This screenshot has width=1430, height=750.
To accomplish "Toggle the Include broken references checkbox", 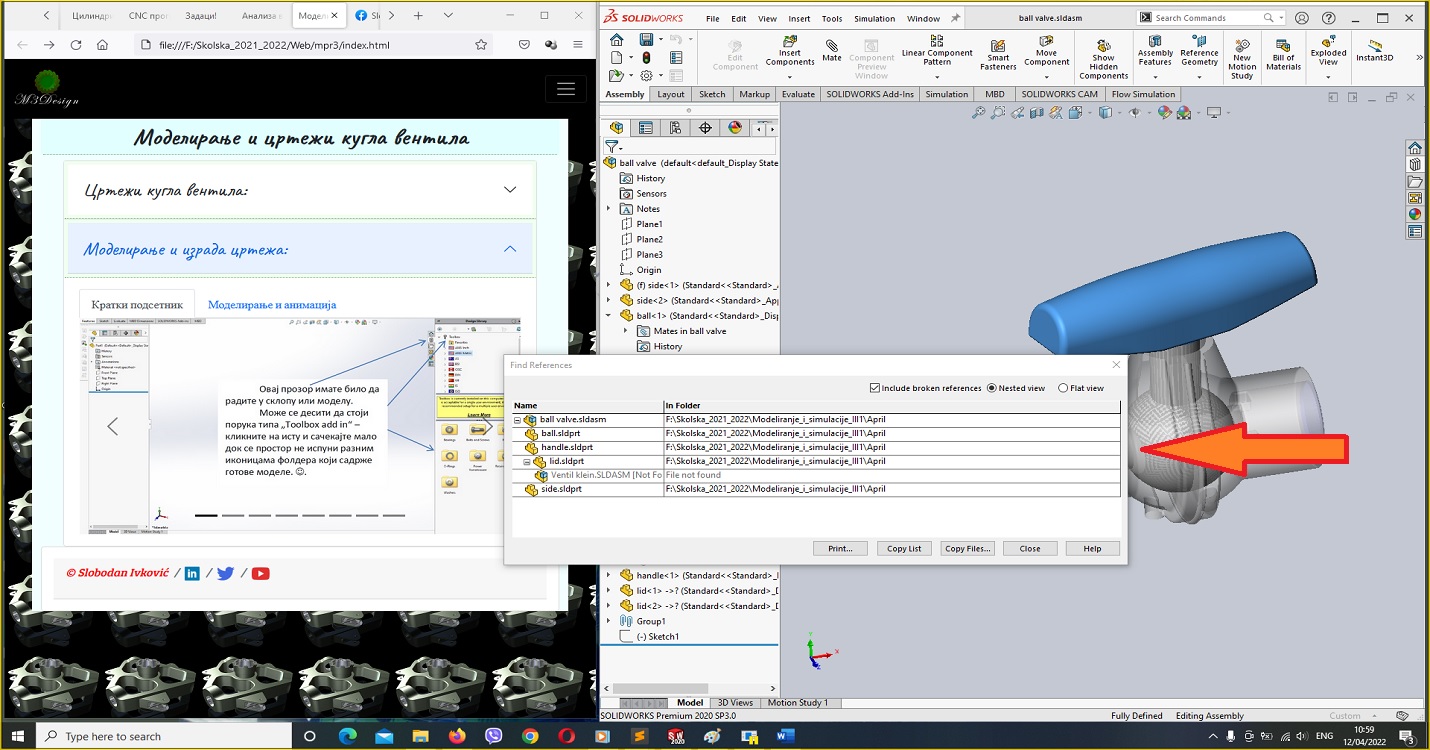I will pyautogui.click(x=875, y=388).
